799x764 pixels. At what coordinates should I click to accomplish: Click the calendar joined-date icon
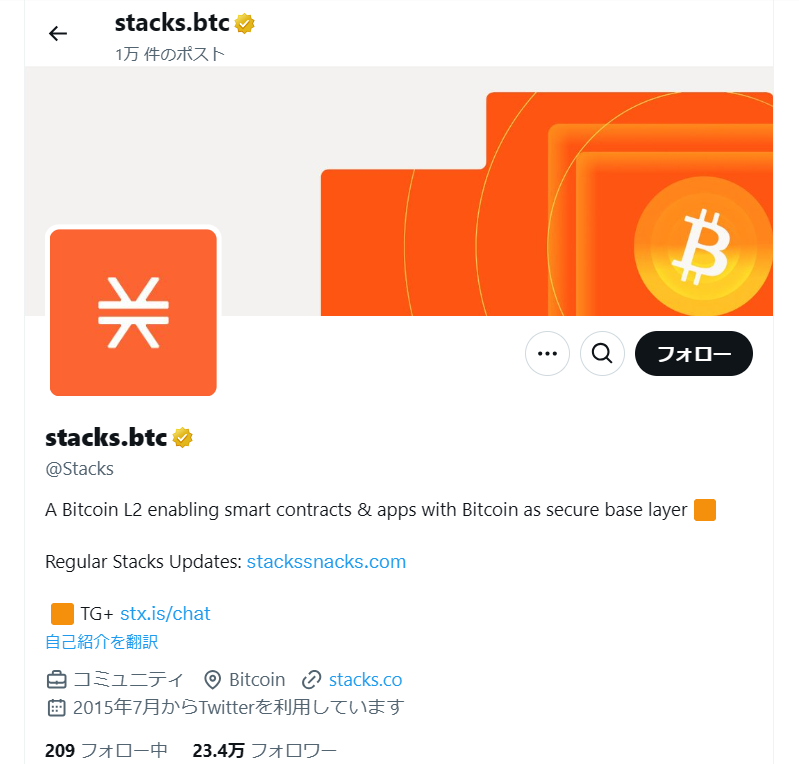(x=57, y=708)
